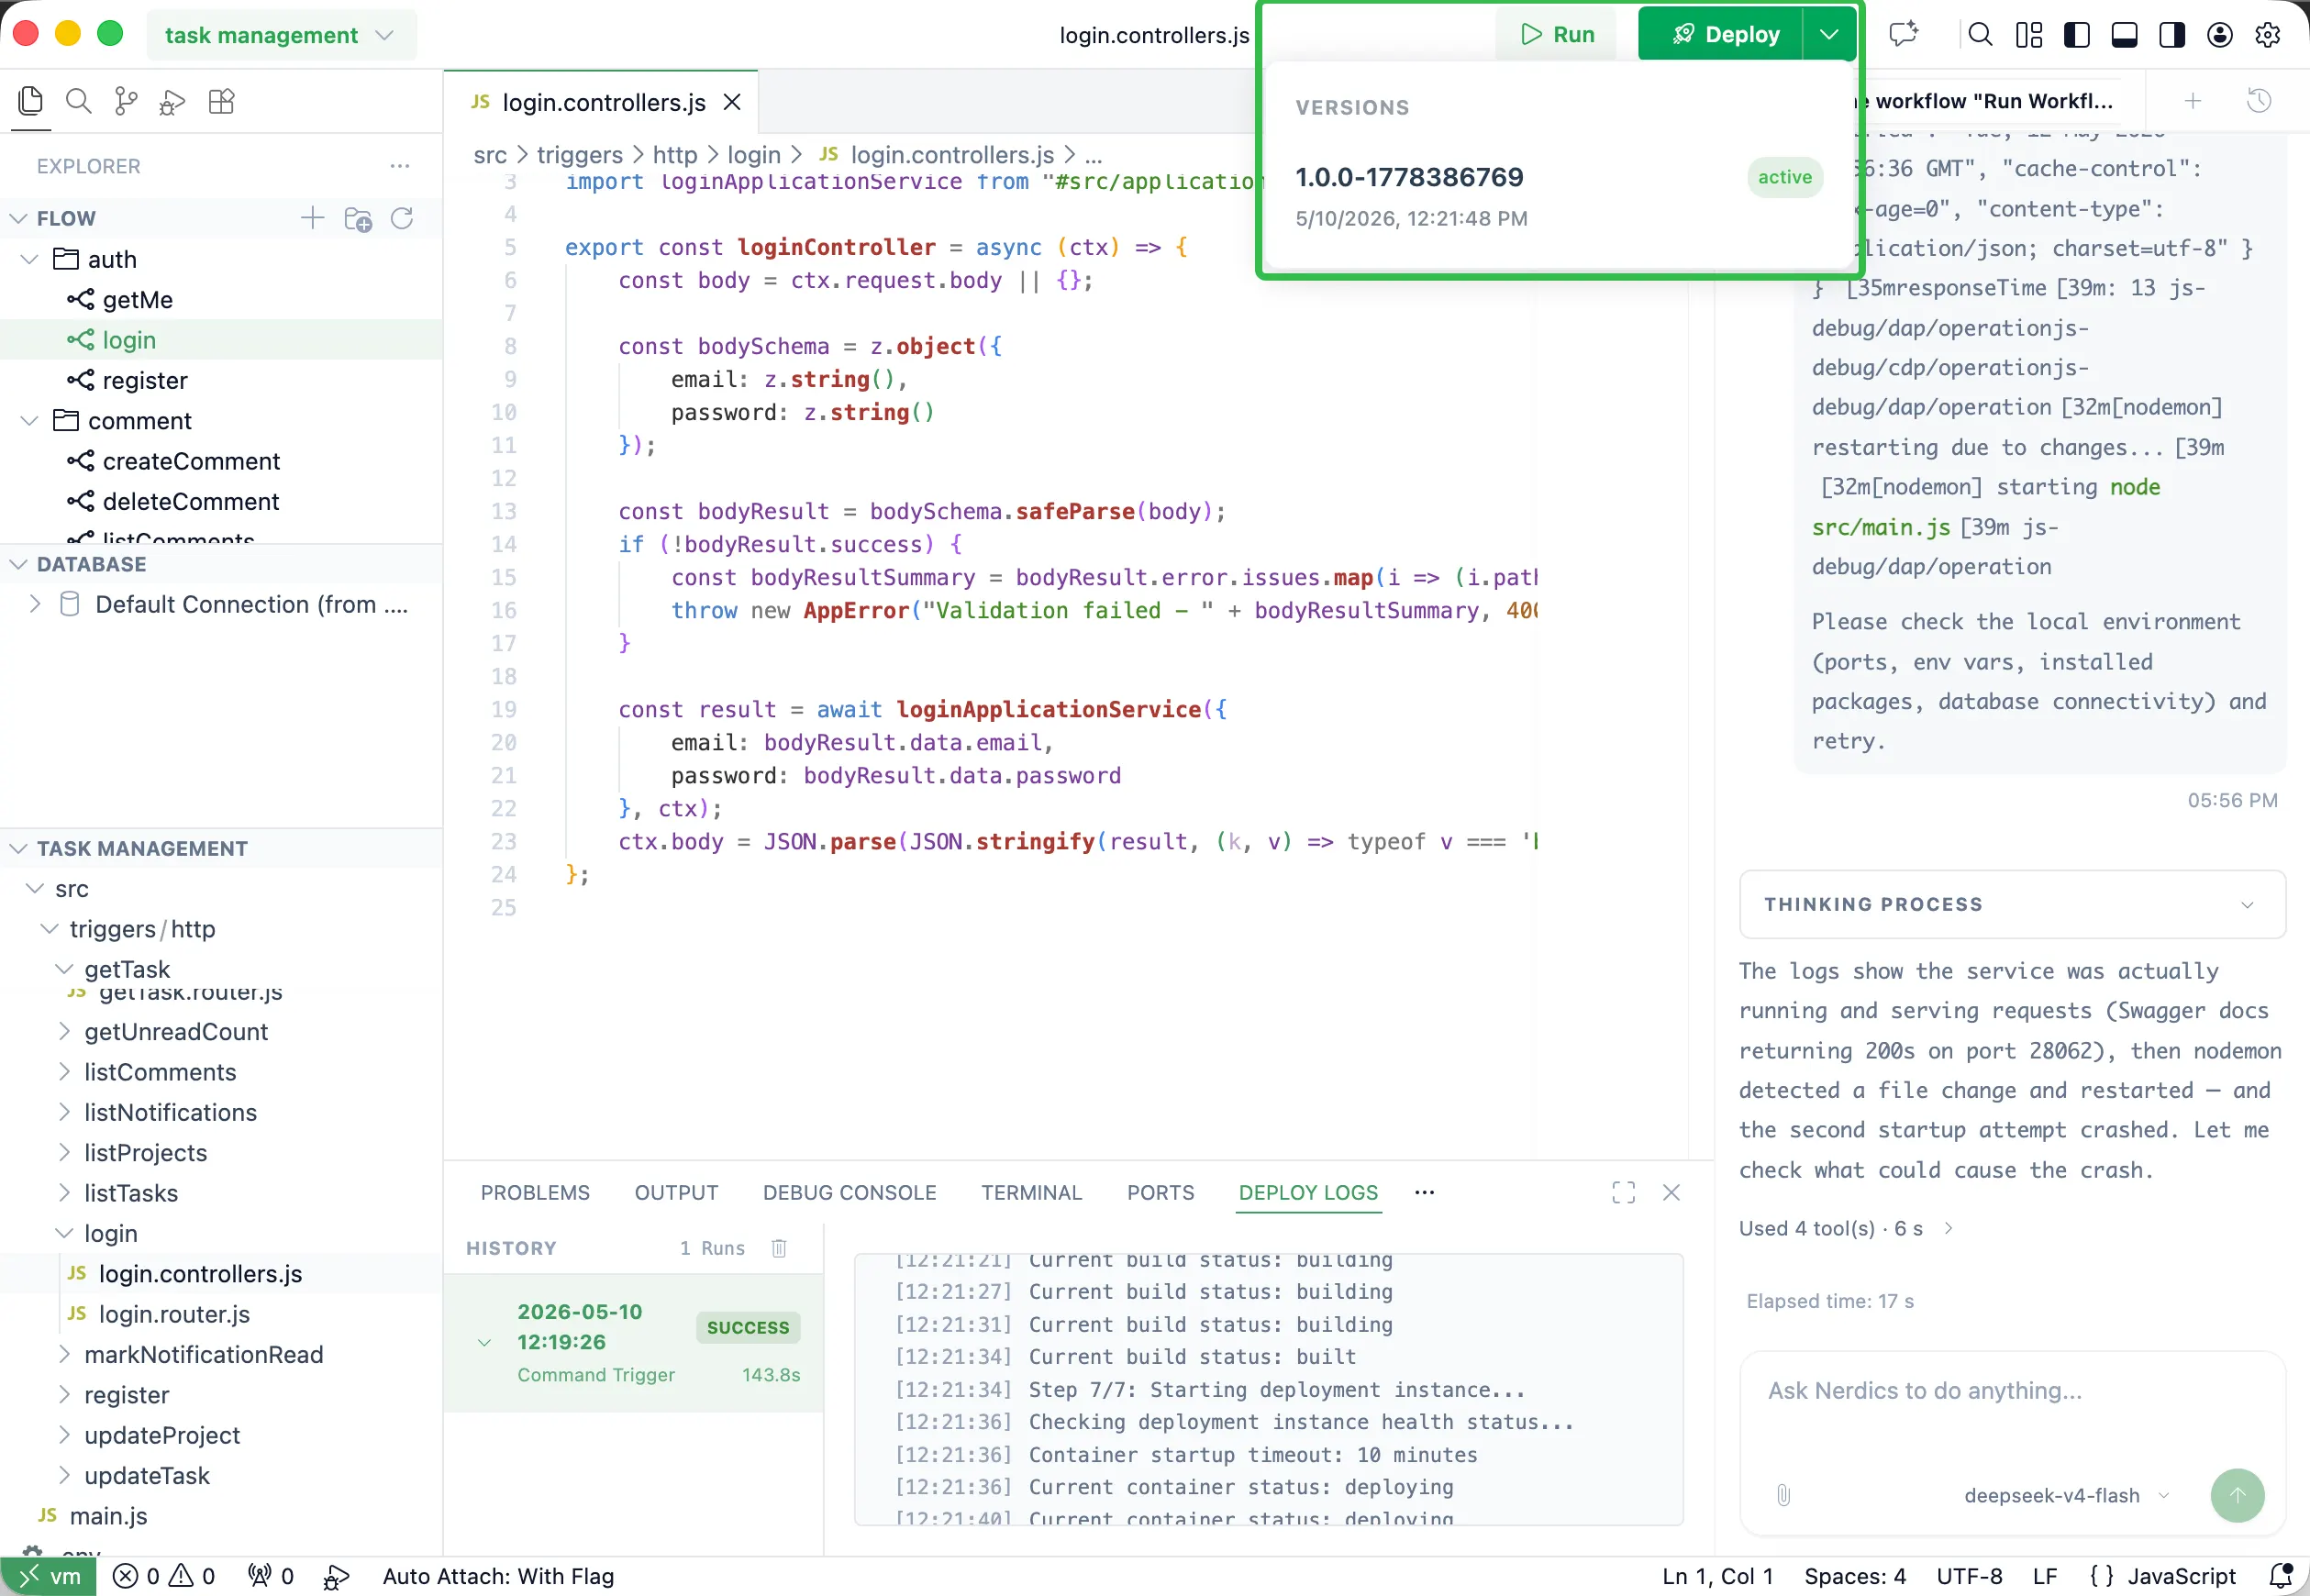2310x1596 pixels.
Task: Click the title bar search magnifier
Action: click(1980, 35)
